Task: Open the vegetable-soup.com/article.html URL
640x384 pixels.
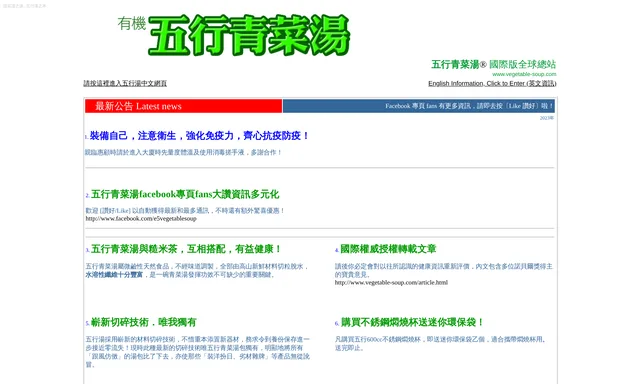Action: (x=391, y=282)
